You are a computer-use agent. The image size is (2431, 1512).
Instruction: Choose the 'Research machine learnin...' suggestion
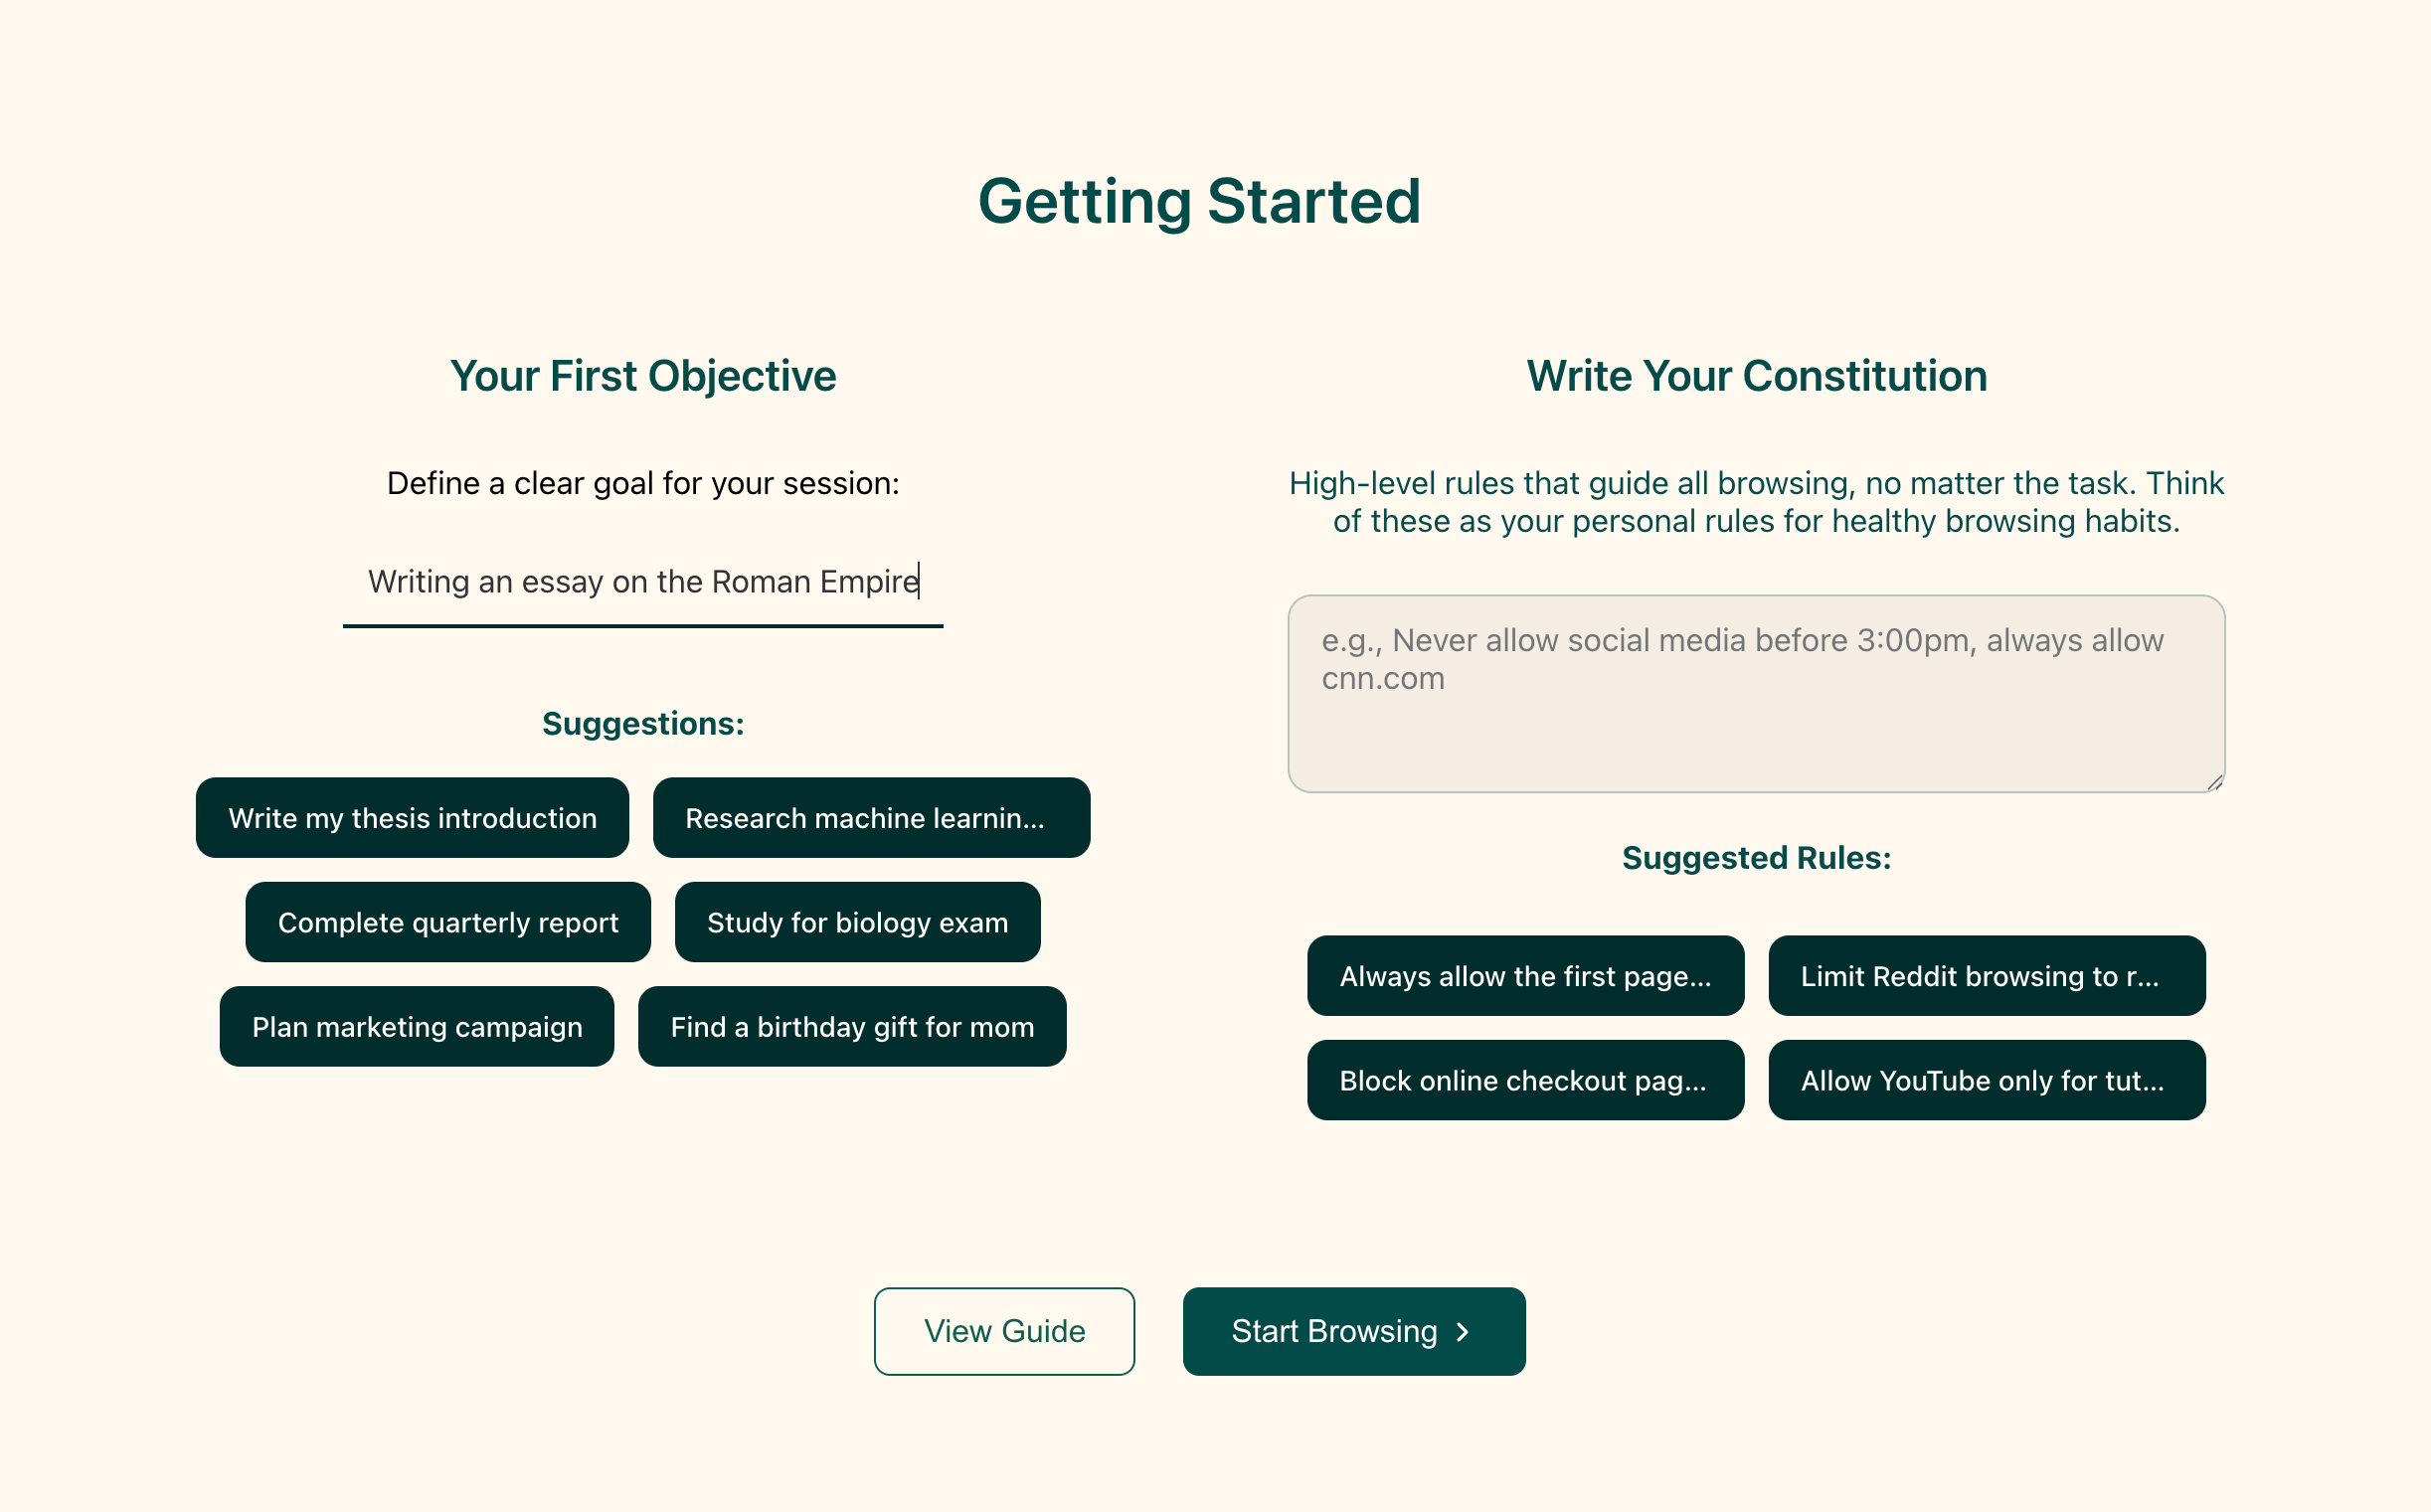click(870, 818)
